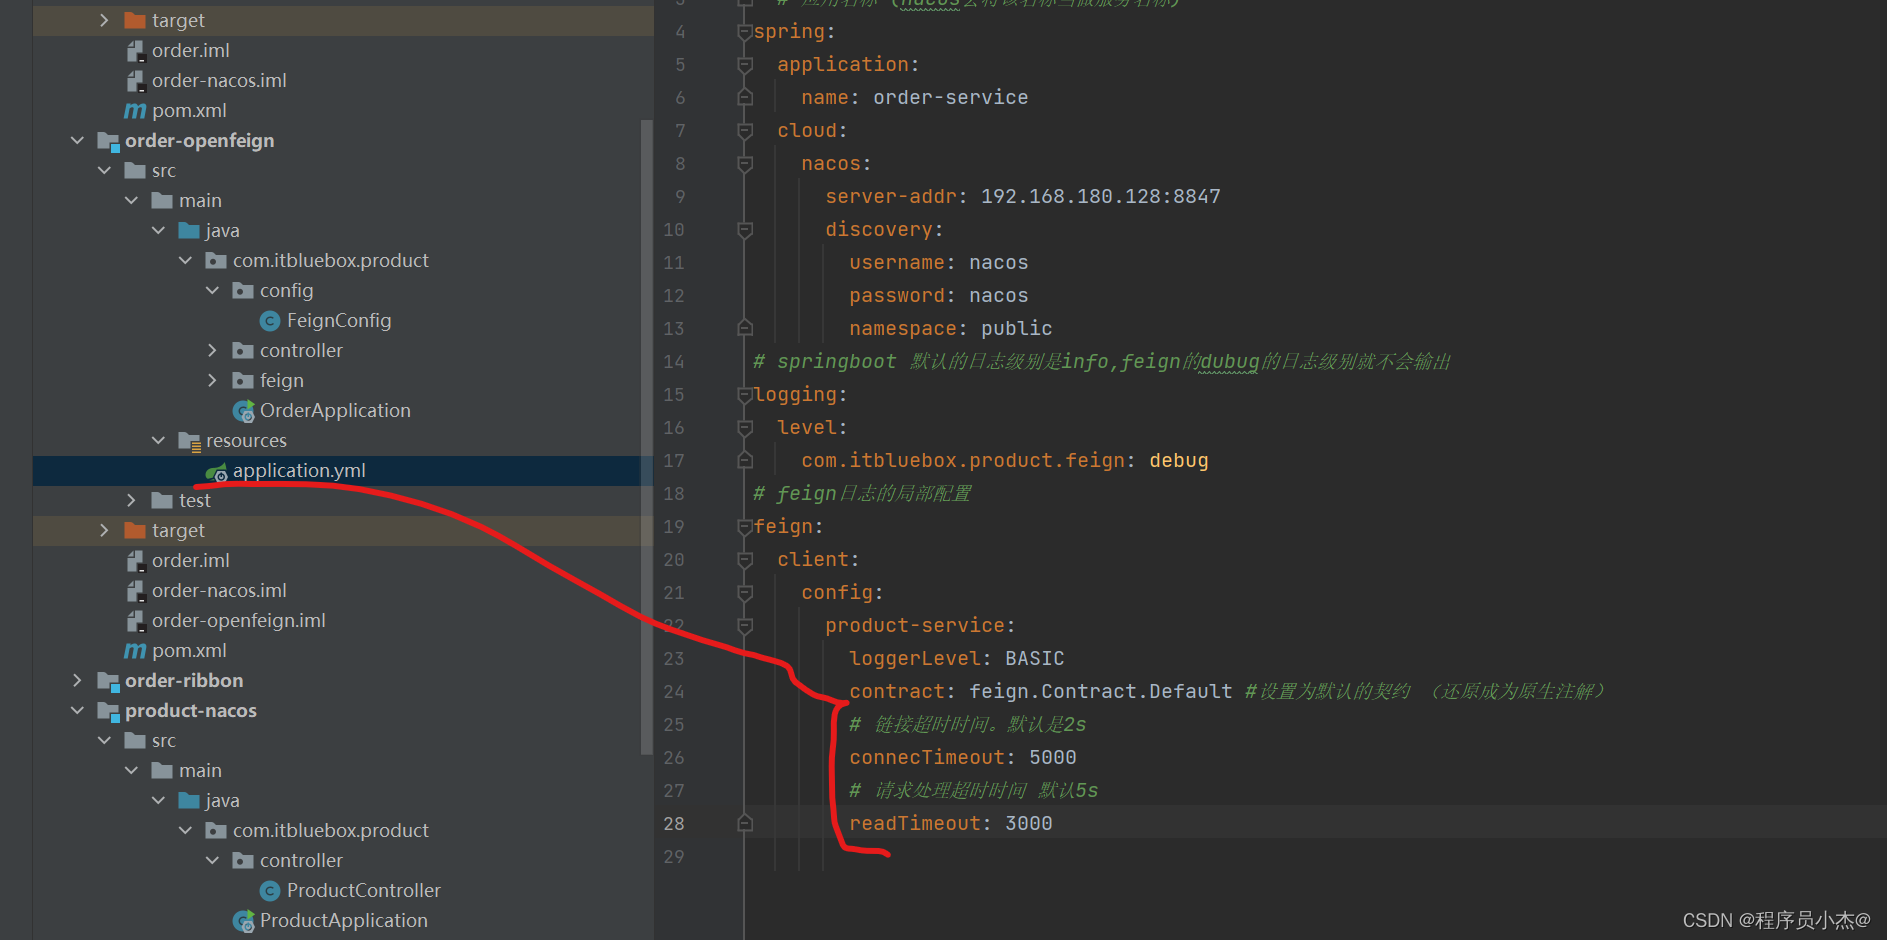Click the product-nacos module folder icon

click(x=108, y=711)
